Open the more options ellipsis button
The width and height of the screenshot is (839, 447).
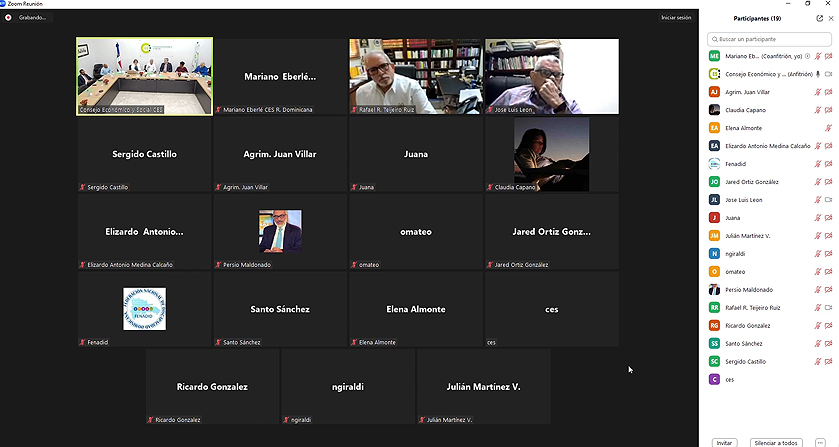(820, 443)
